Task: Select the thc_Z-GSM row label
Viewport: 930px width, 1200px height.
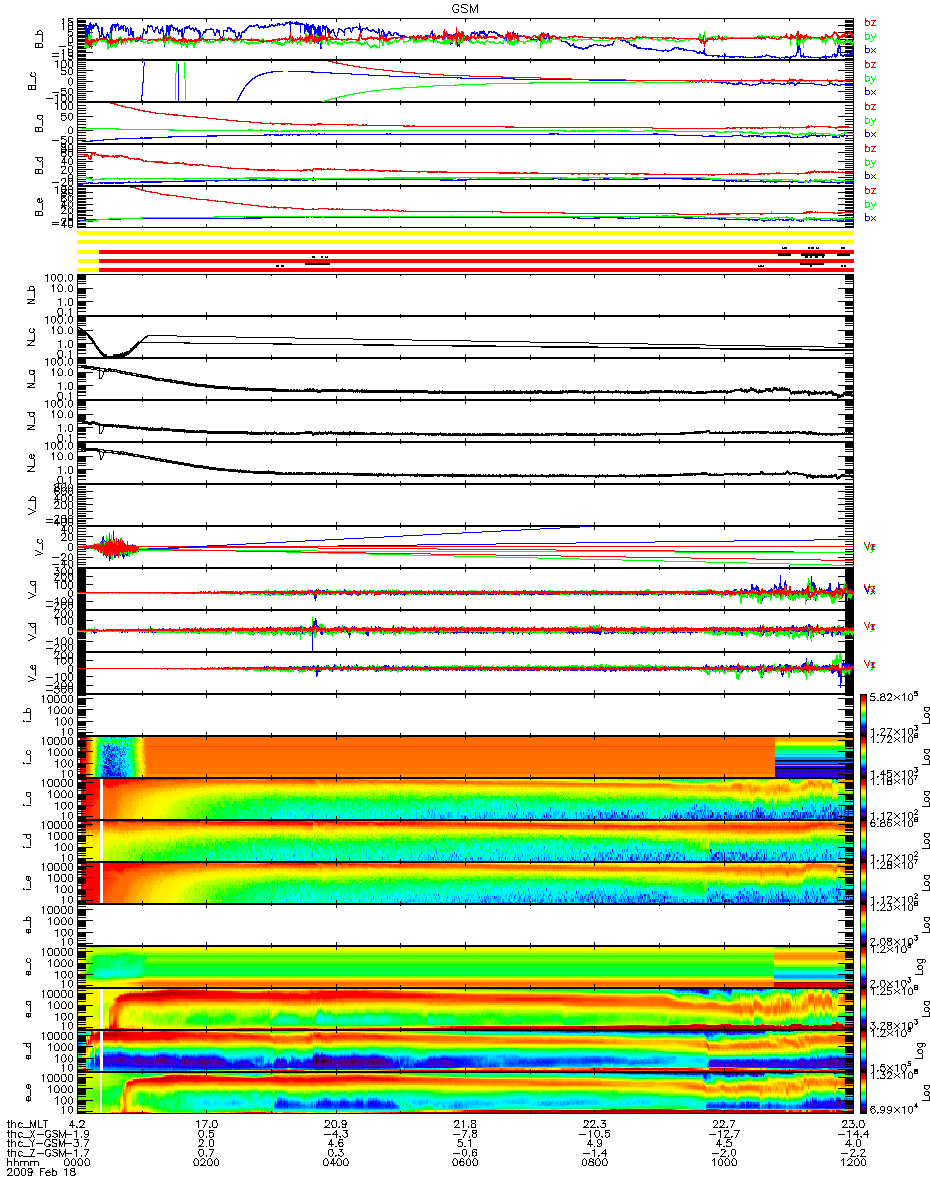Action: point(36,1154)
